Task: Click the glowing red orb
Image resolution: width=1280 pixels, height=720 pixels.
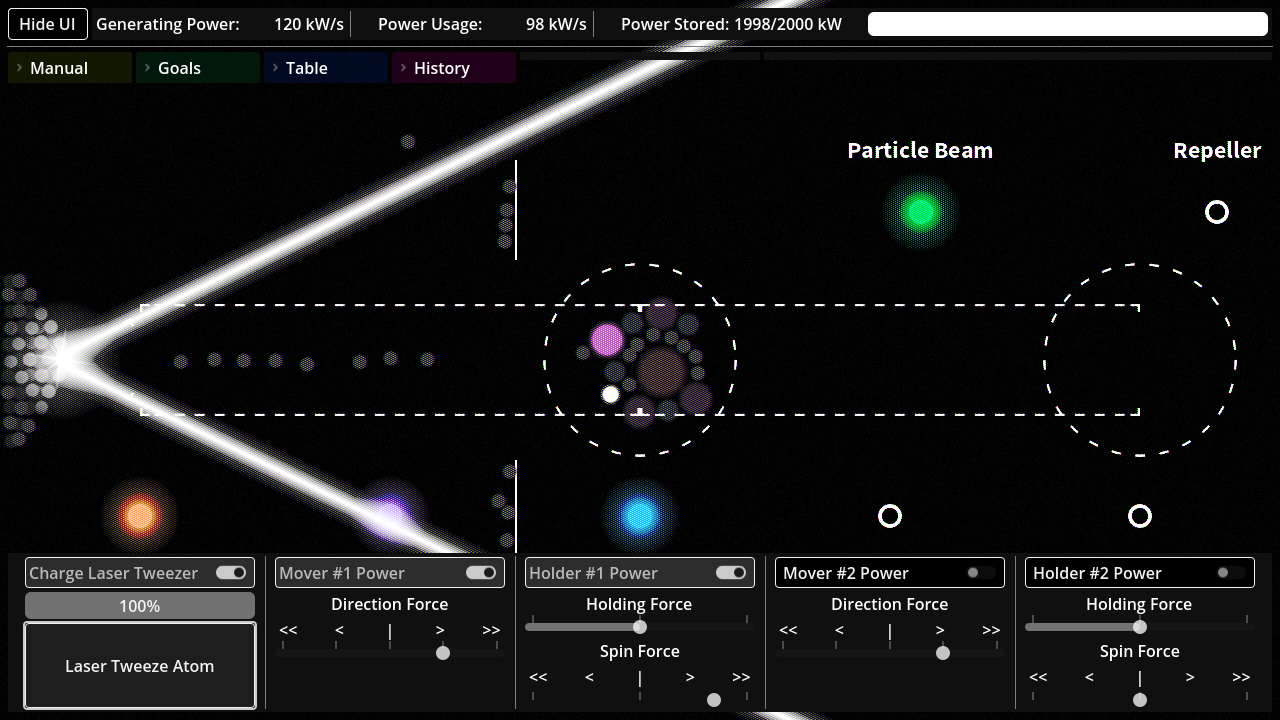Action: tap(140, 516)
